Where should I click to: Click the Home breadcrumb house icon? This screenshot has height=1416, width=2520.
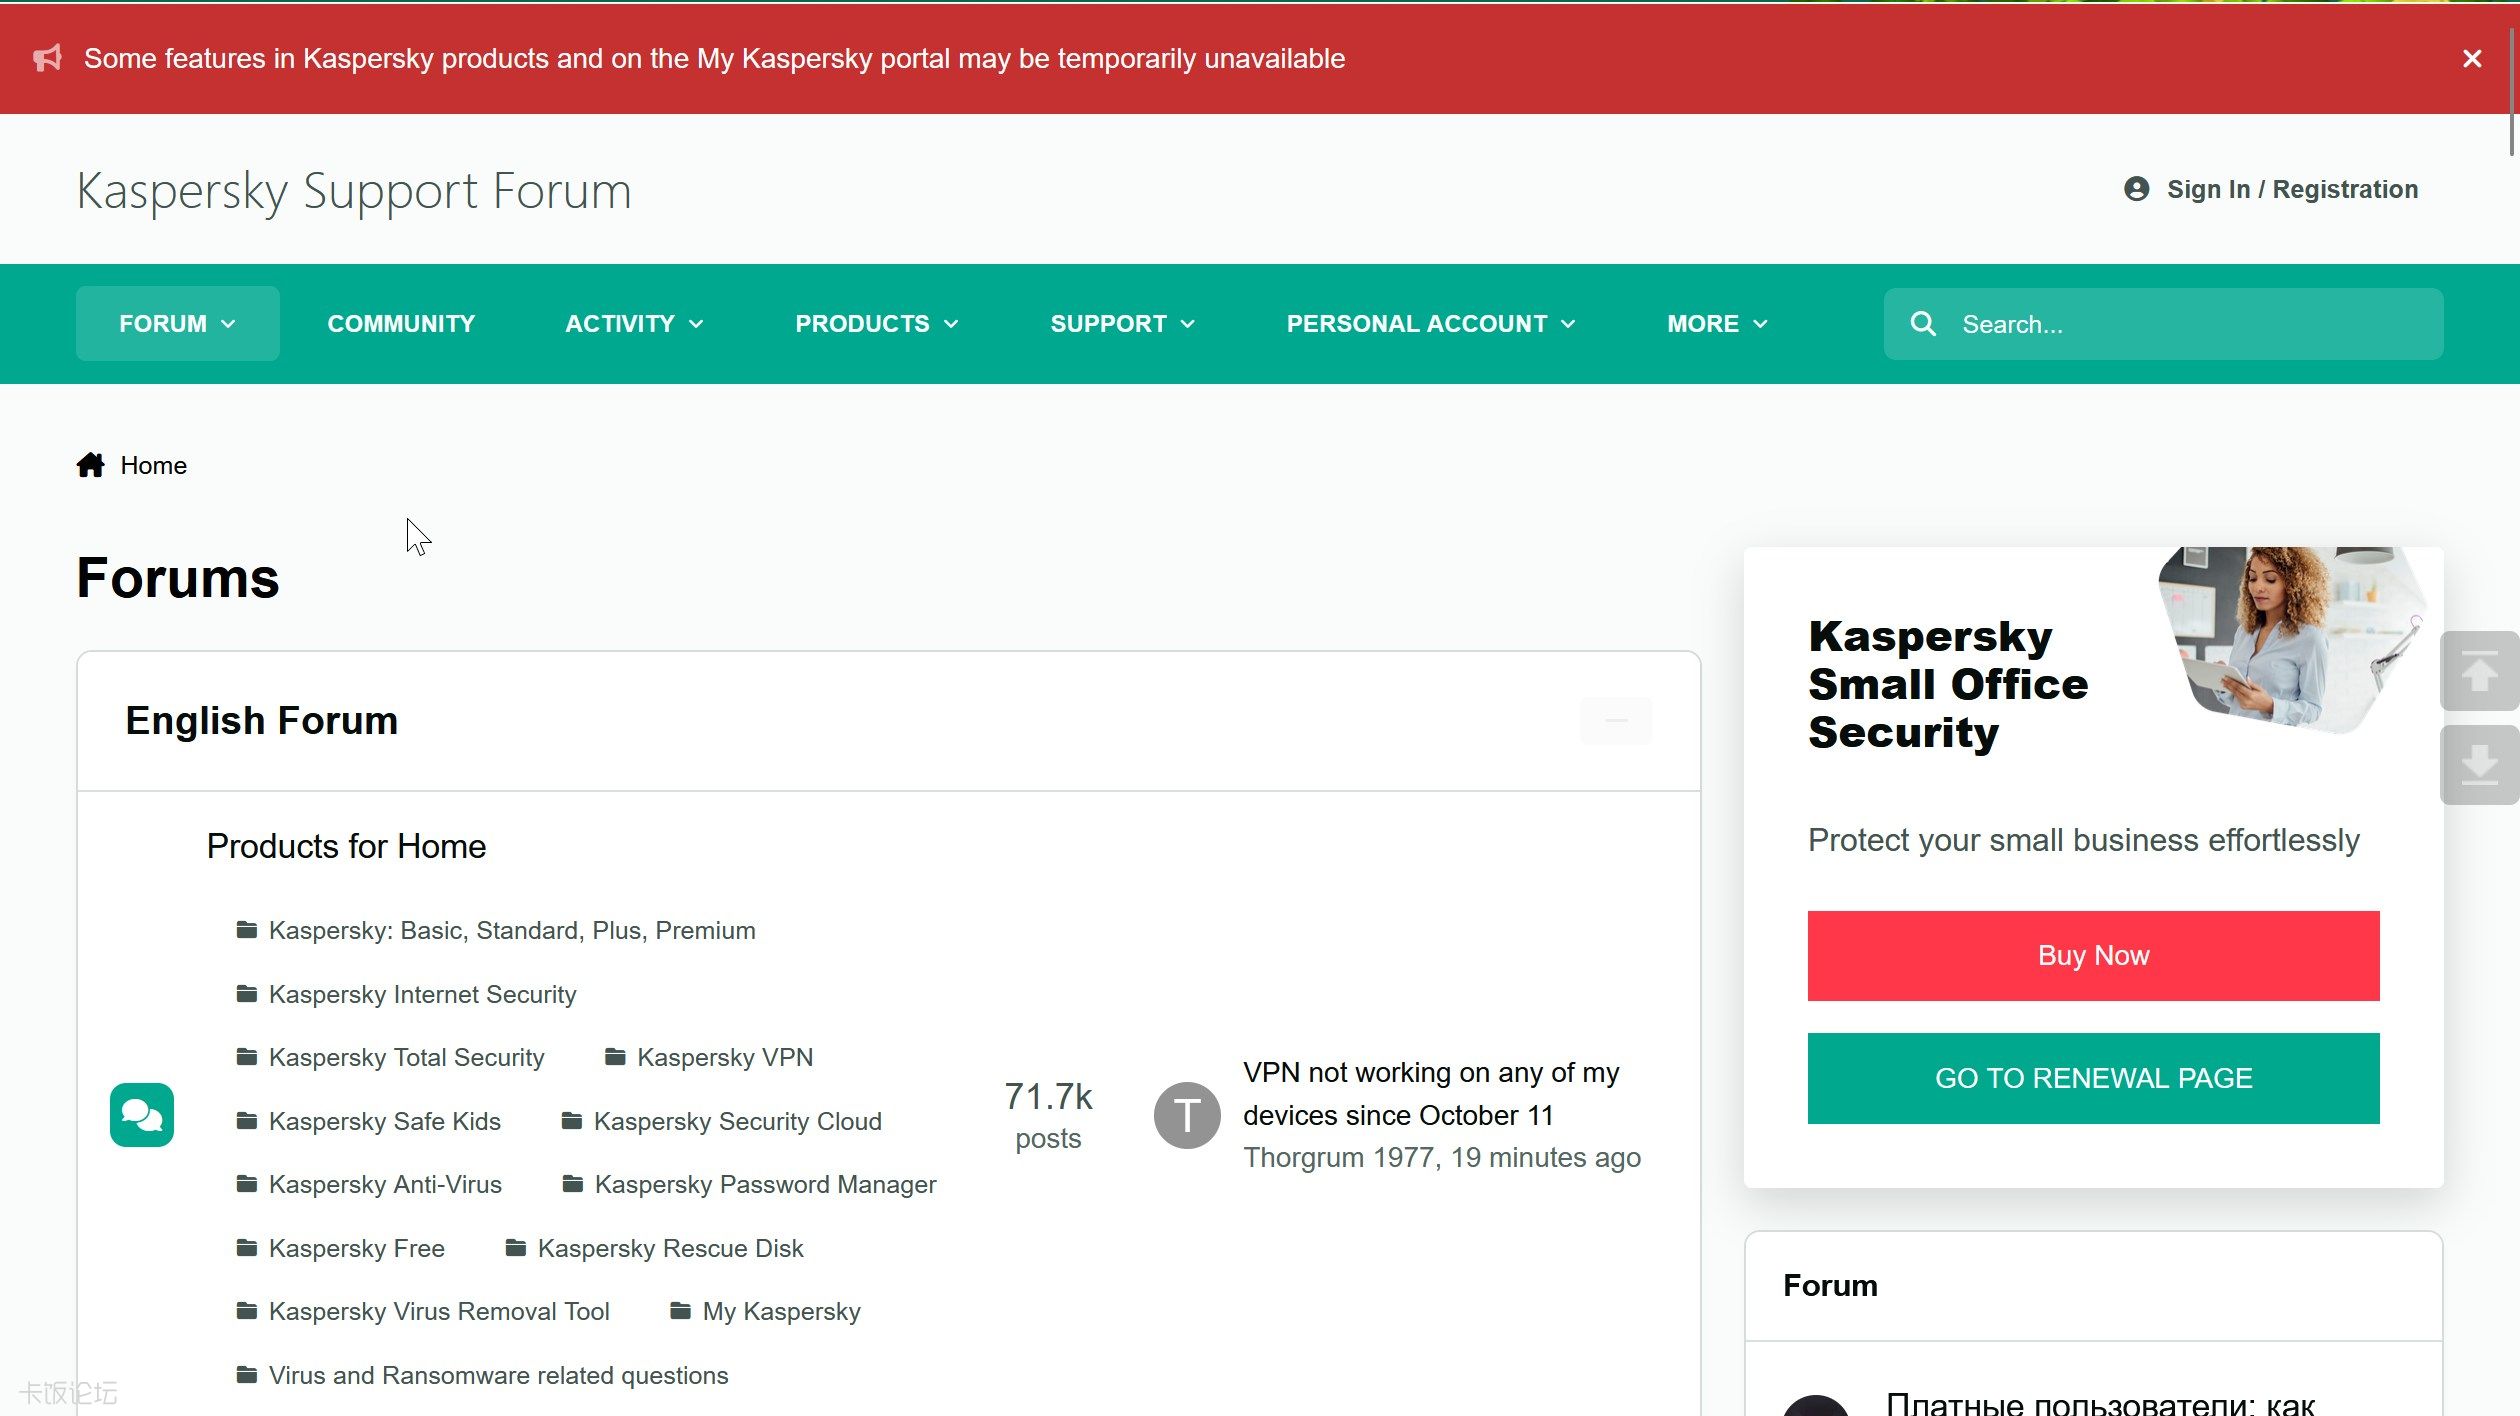pos(90,465)
